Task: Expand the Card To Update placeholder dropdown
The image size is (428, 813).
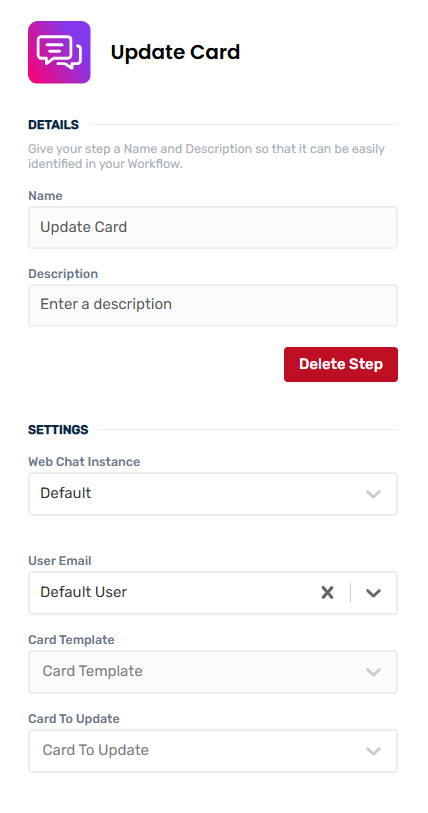Action: pyautogui.click(x=213, y=751)
